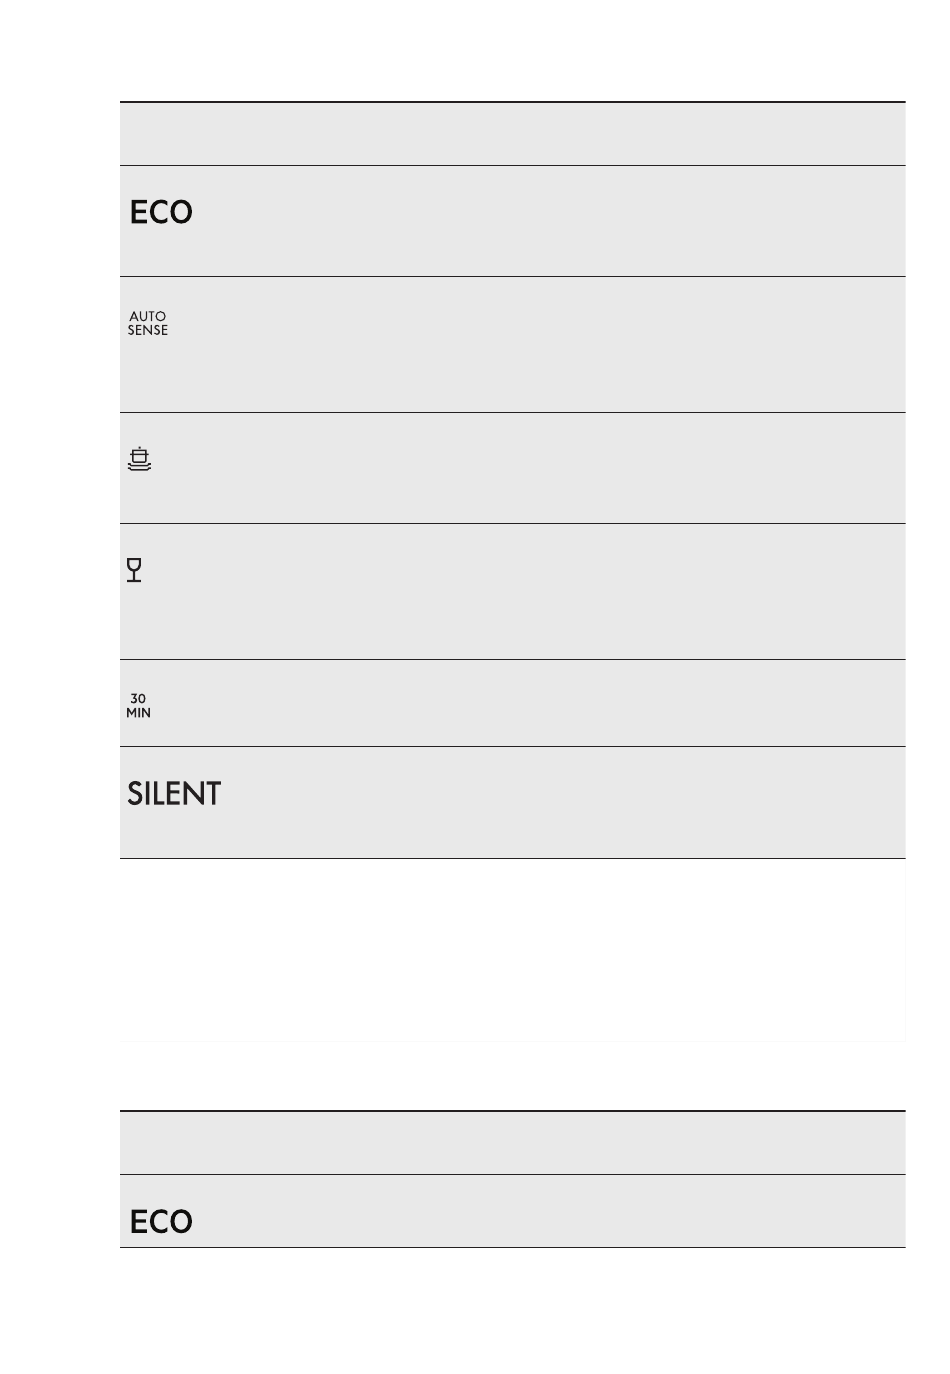The height and width of the screenshot is (1374, 950).
Task: Click the SILENT programme label
Action: coord(174,794)
